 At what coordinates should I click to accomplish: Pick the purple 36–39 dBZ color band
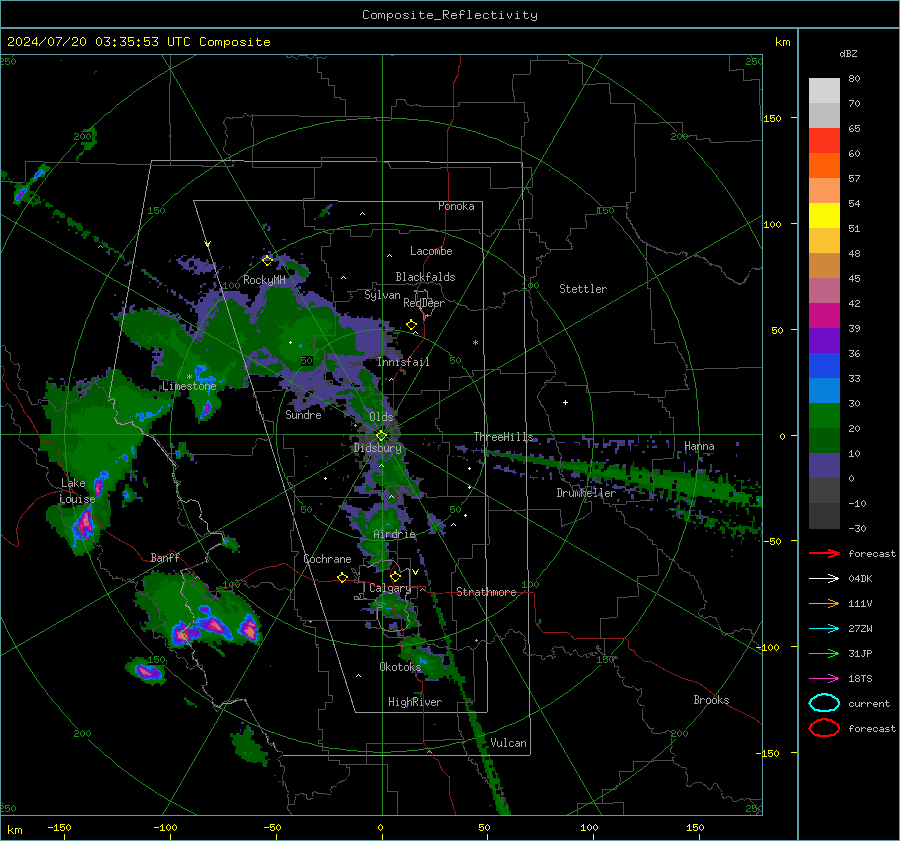pos(824,341)
